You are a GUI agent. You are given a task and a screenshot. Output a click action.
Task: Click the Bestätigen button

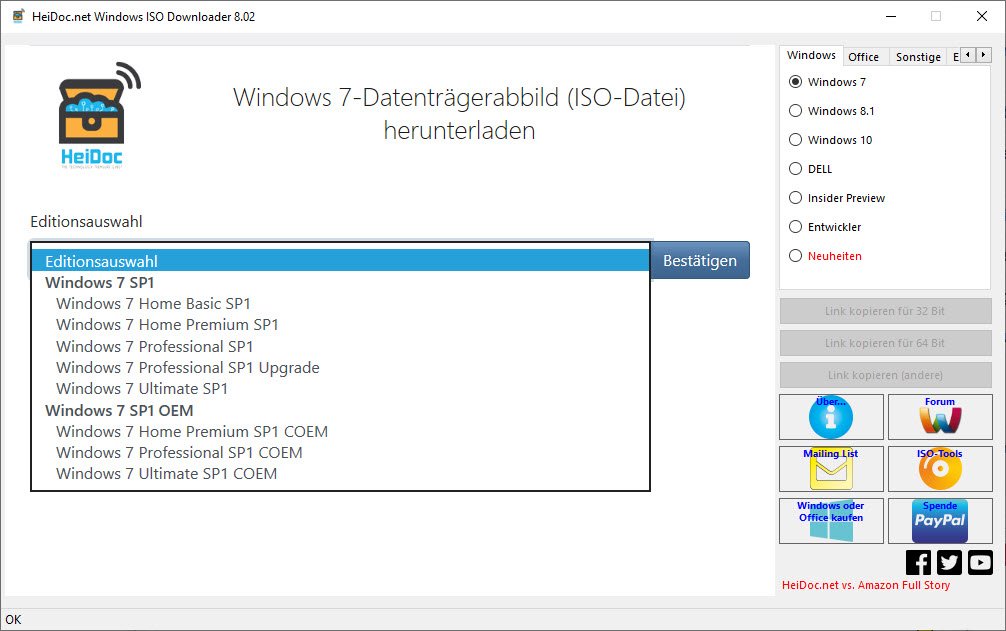point(700,260)
